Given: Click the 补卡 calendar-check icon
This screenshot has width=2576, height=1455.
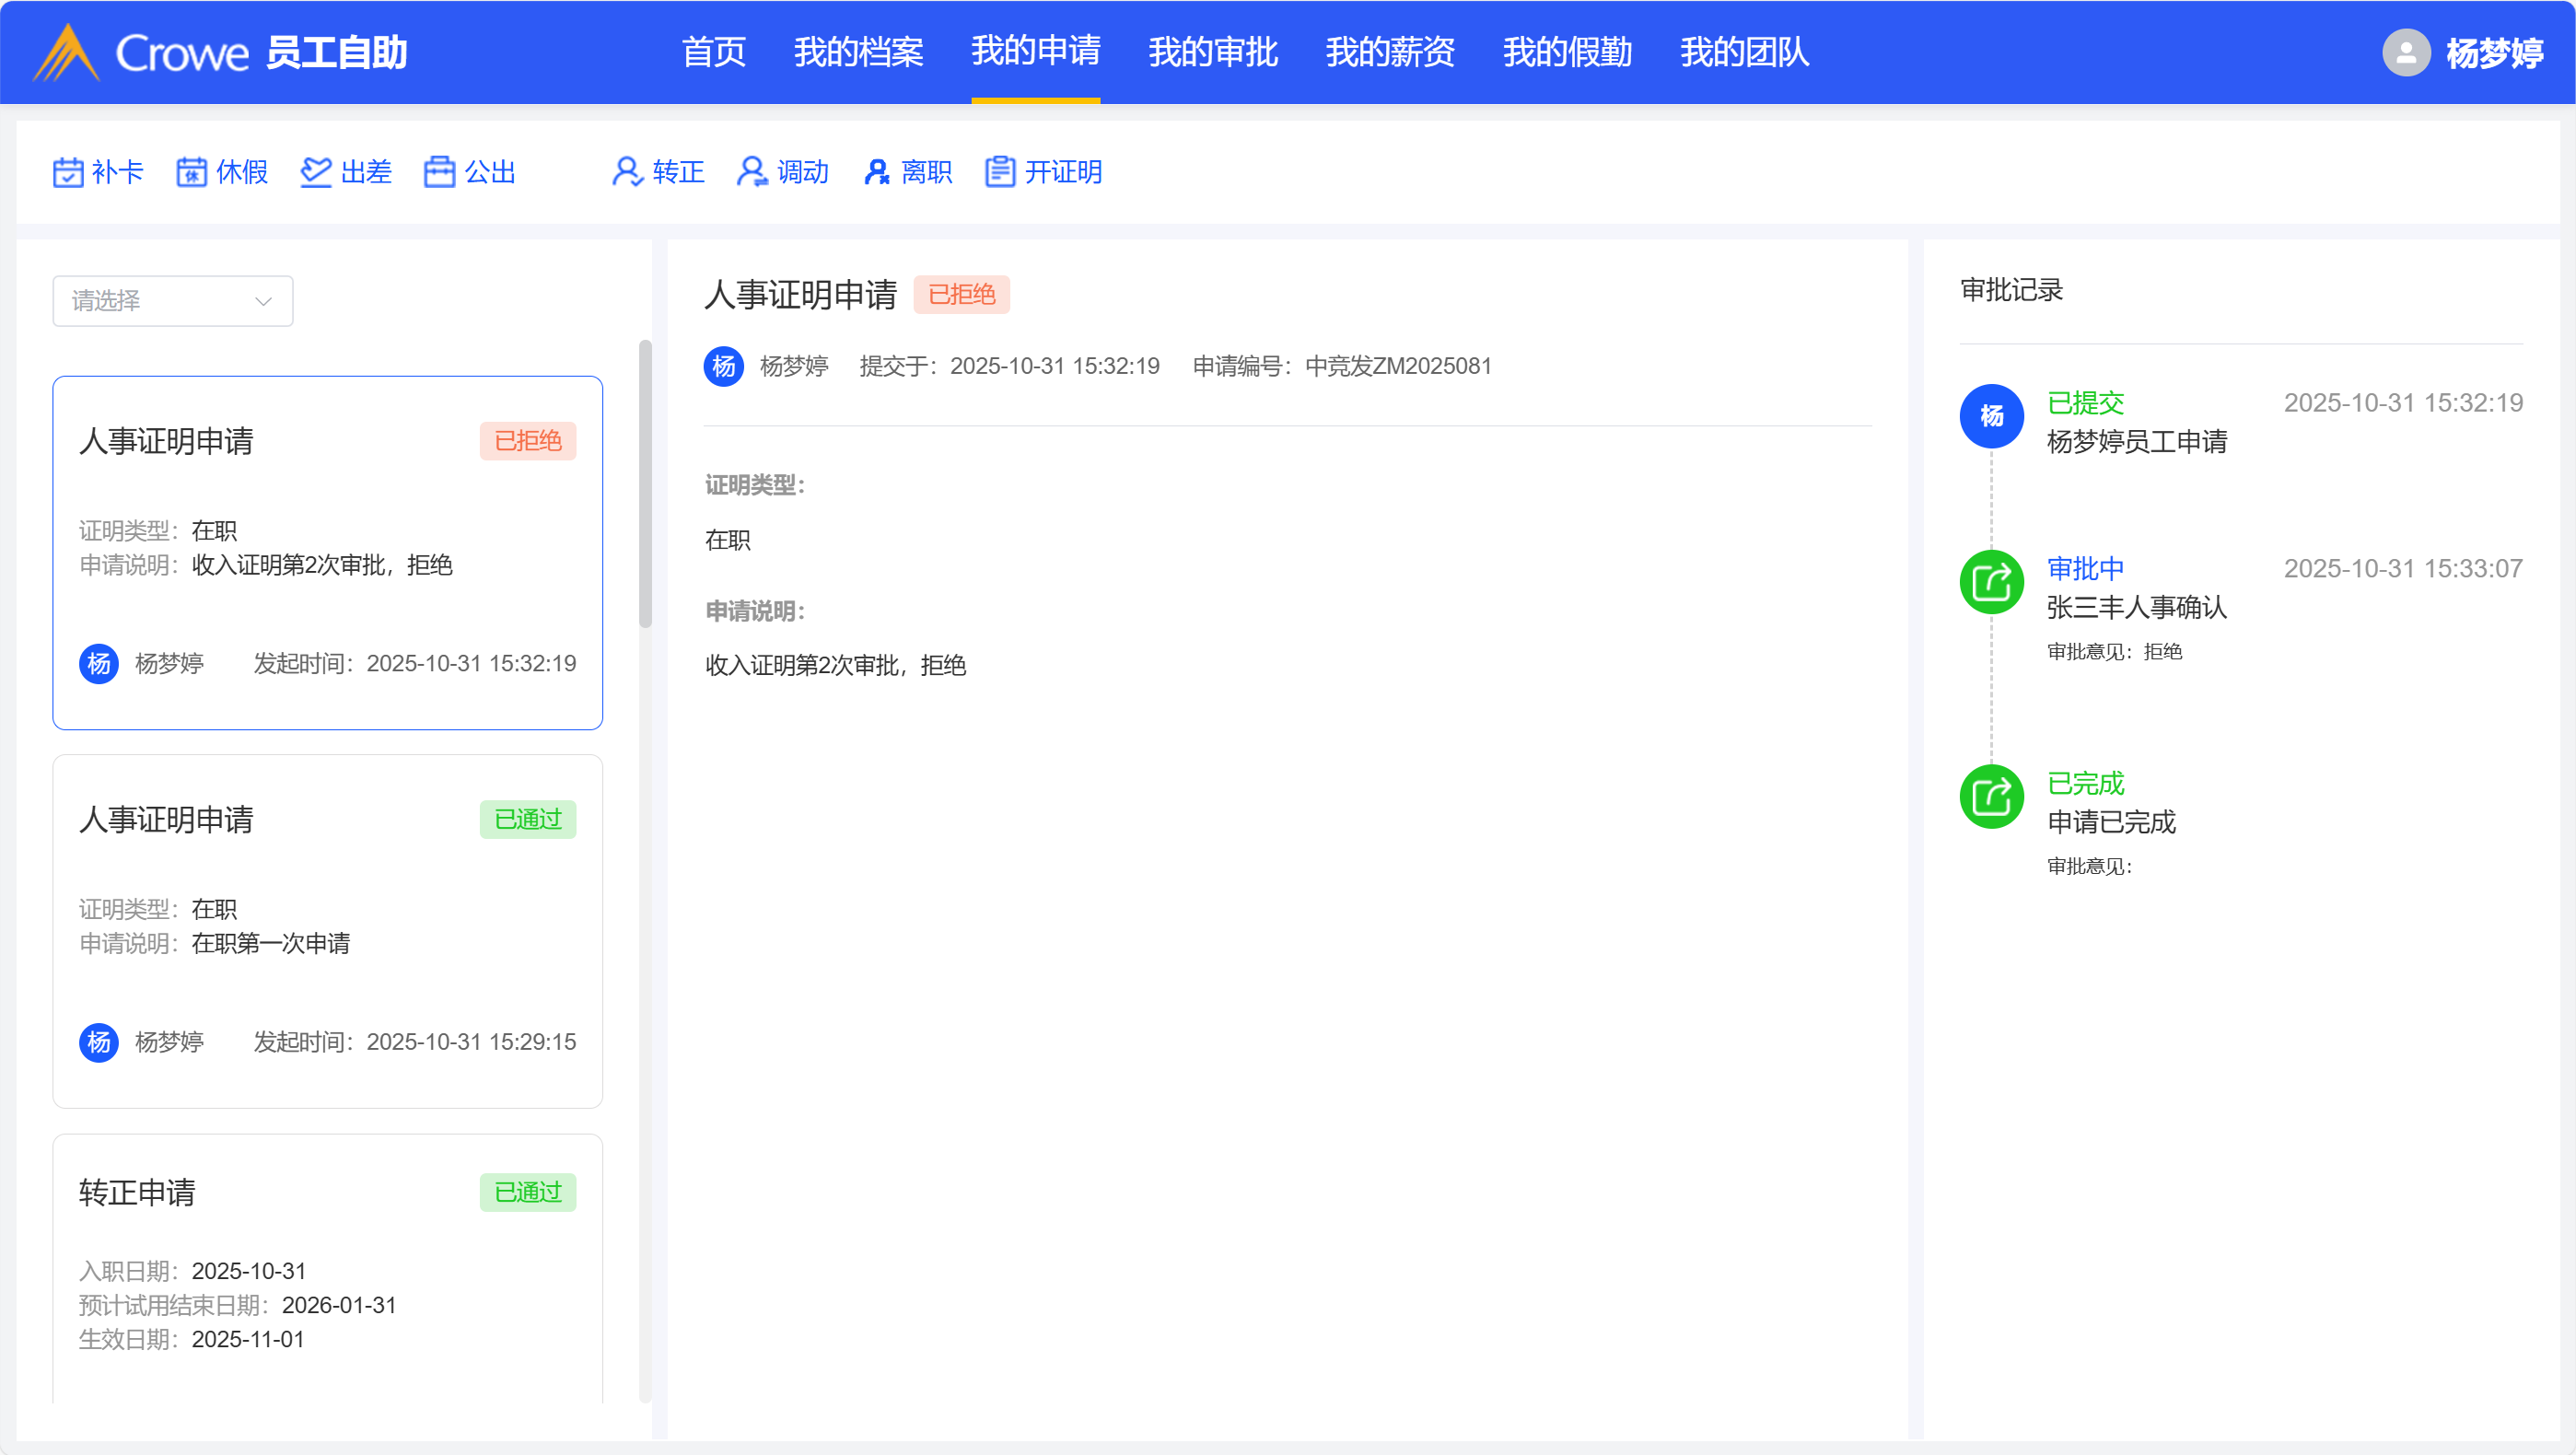Looking at the screenshot, I should (68, 172).
